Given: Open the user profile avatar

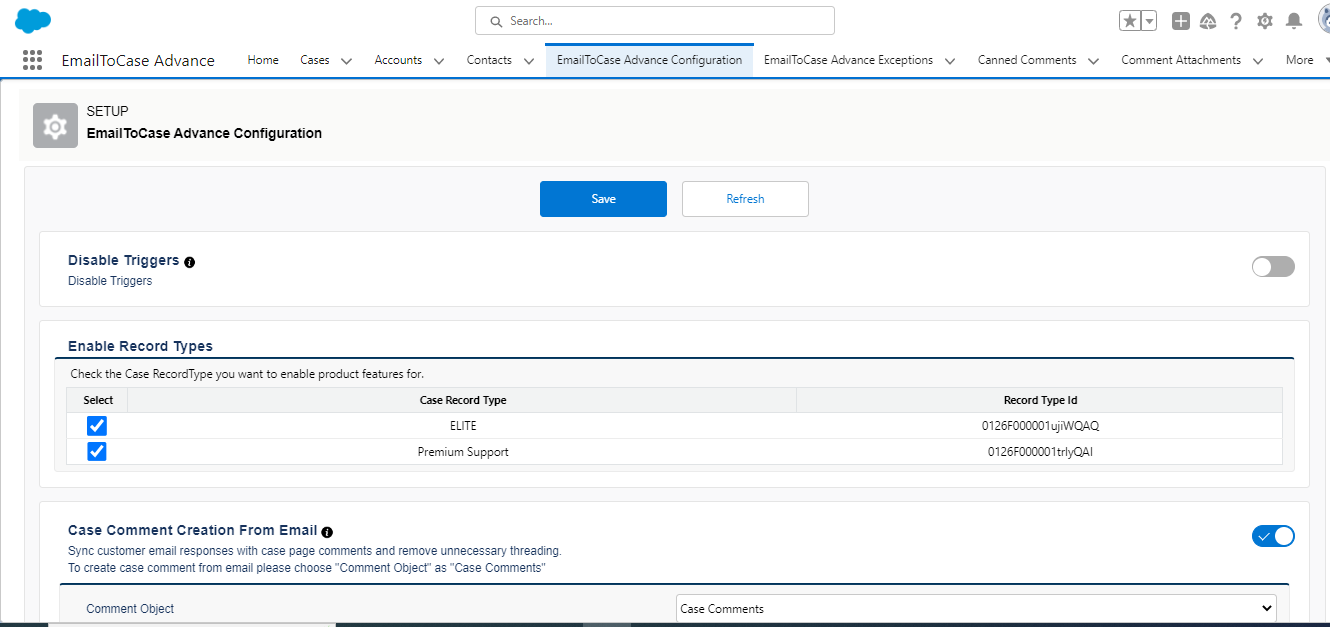Looking at the screenshot, I should (1323, 20).
